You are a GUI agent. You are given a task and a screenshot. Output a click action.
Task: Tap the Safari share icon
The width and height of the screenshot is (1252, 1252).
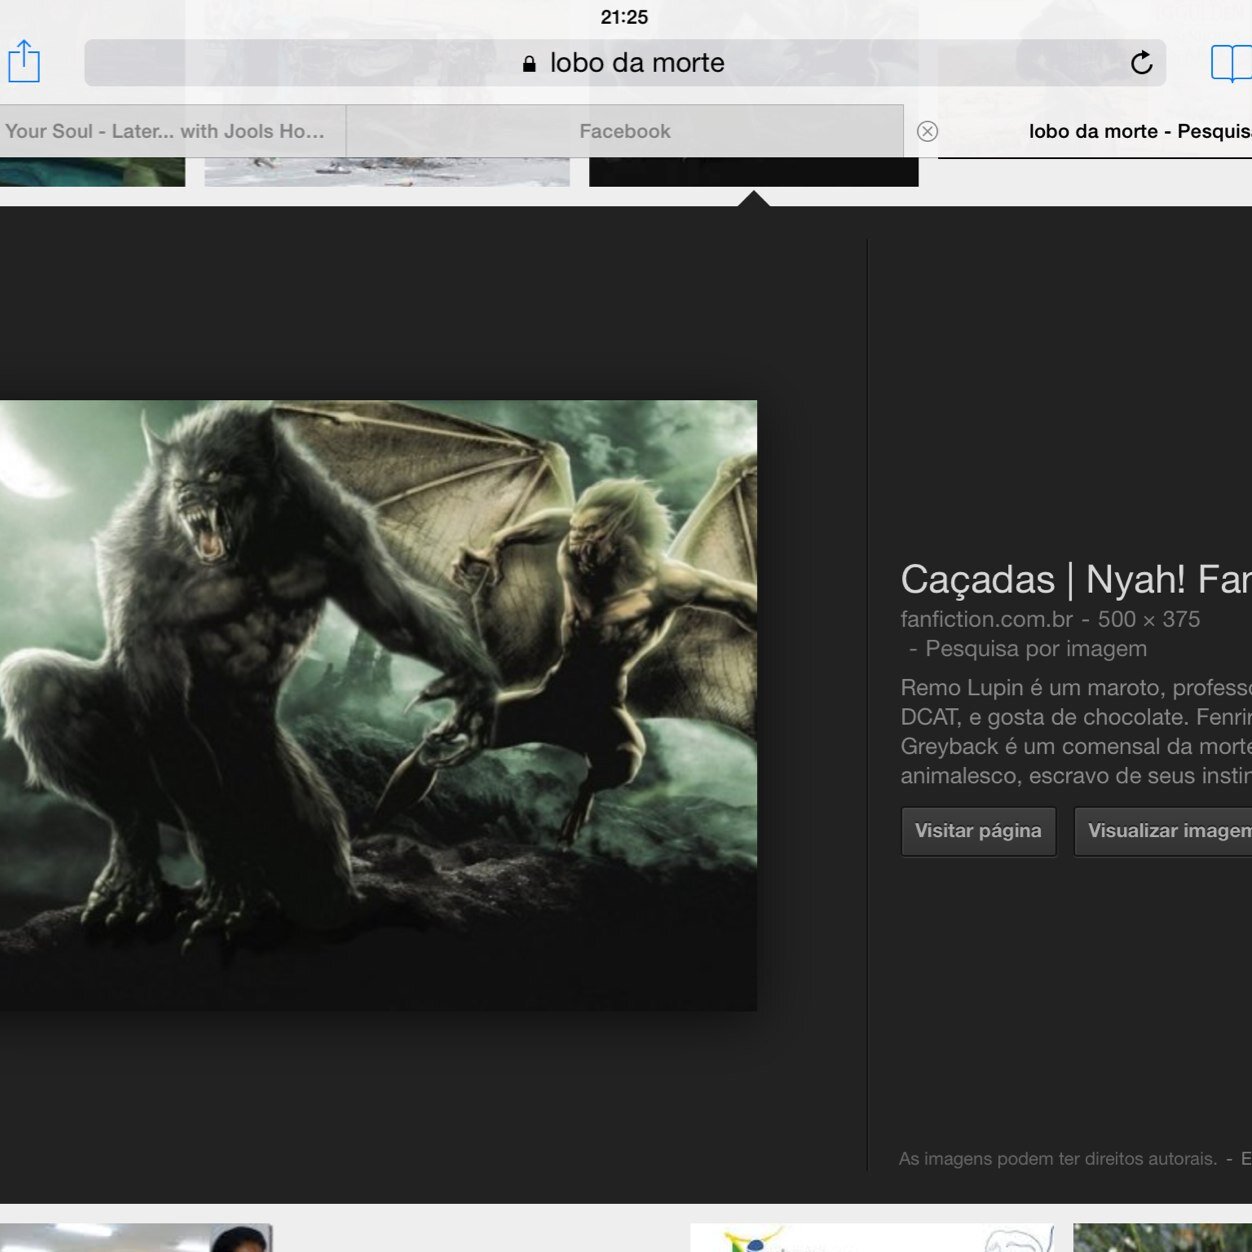pyautogui.click(x=24, y=62)
